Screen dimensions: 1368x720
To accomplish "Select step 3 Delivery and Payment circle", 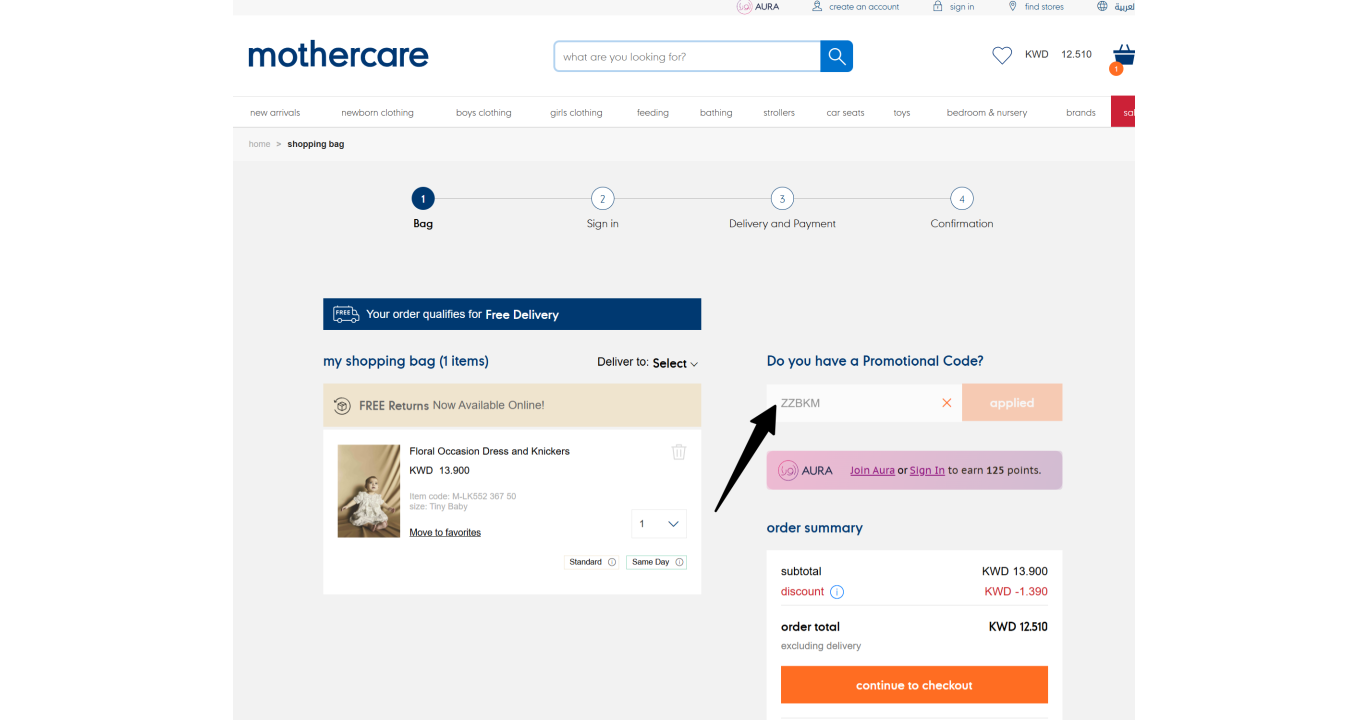I will pyautogui.click(x=782, y=198).
